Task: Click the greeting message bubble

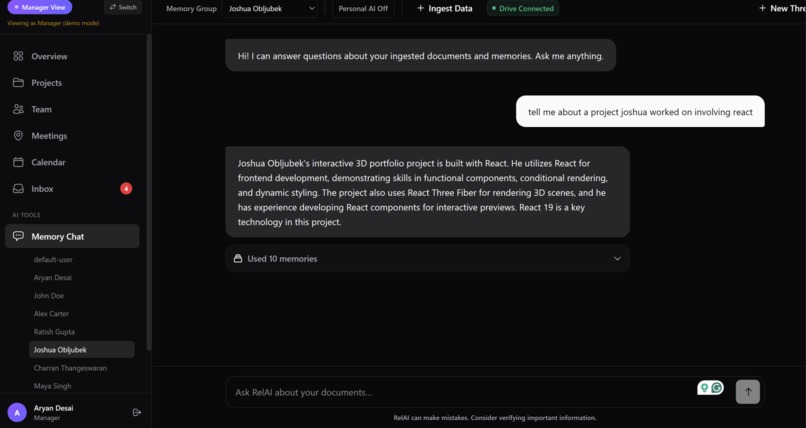Action: point(420,55)
